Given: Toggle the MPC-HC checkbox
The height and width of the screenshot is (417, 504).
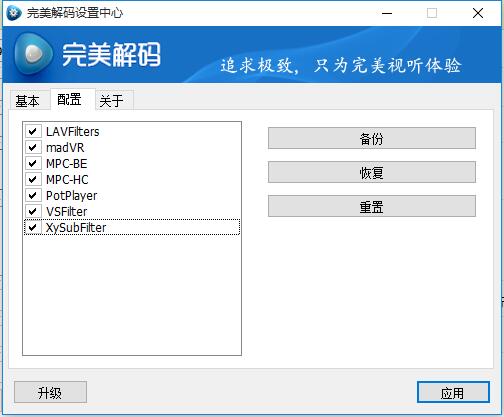Looking at the screenshot, I should point(33,179).
